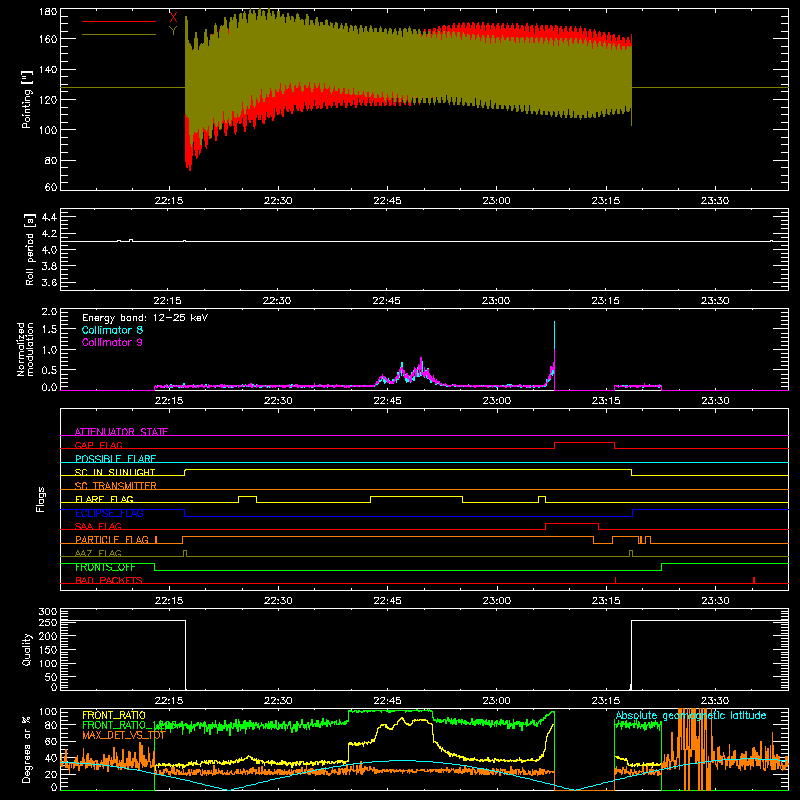This screenshot has width=800, height=800.
Task: Click the green 'FRONTS_OFF' label
Action: point(105,567)
